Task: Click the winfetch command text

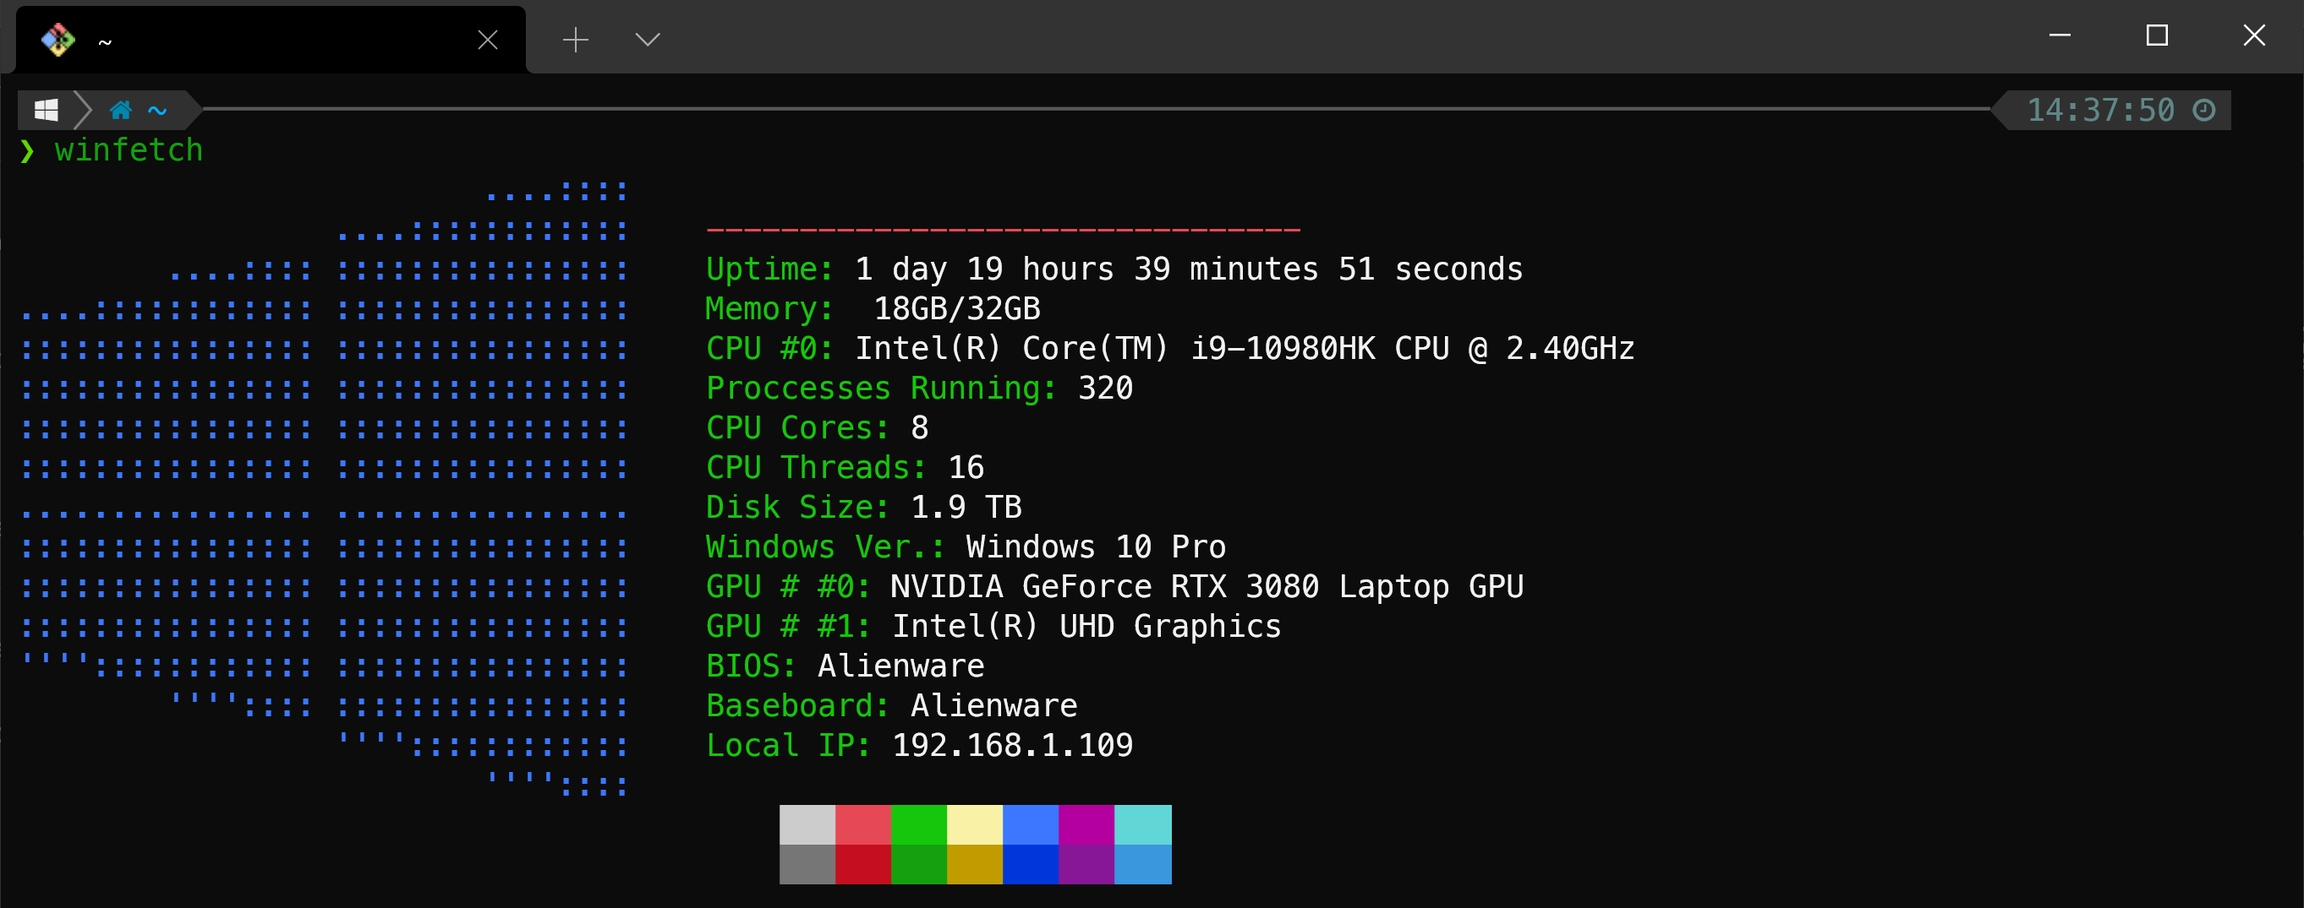Action: pos(129,150)
